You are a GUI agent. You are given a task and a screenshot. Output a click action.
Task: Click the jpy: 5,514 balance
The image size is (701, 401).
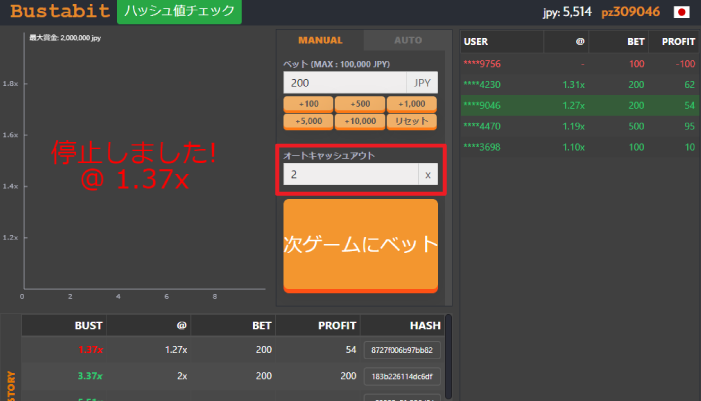pos(567,12)
